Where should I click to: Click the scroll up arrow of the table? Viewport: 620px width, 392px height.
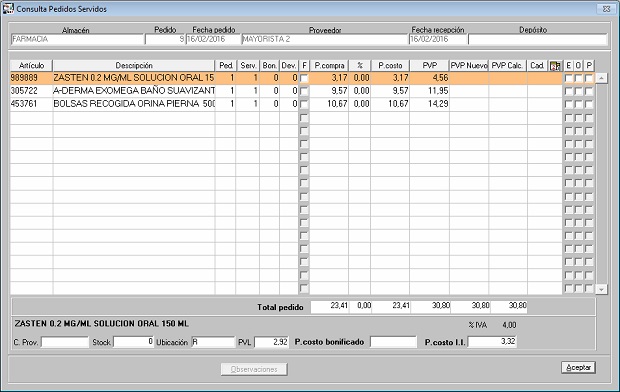601,78
